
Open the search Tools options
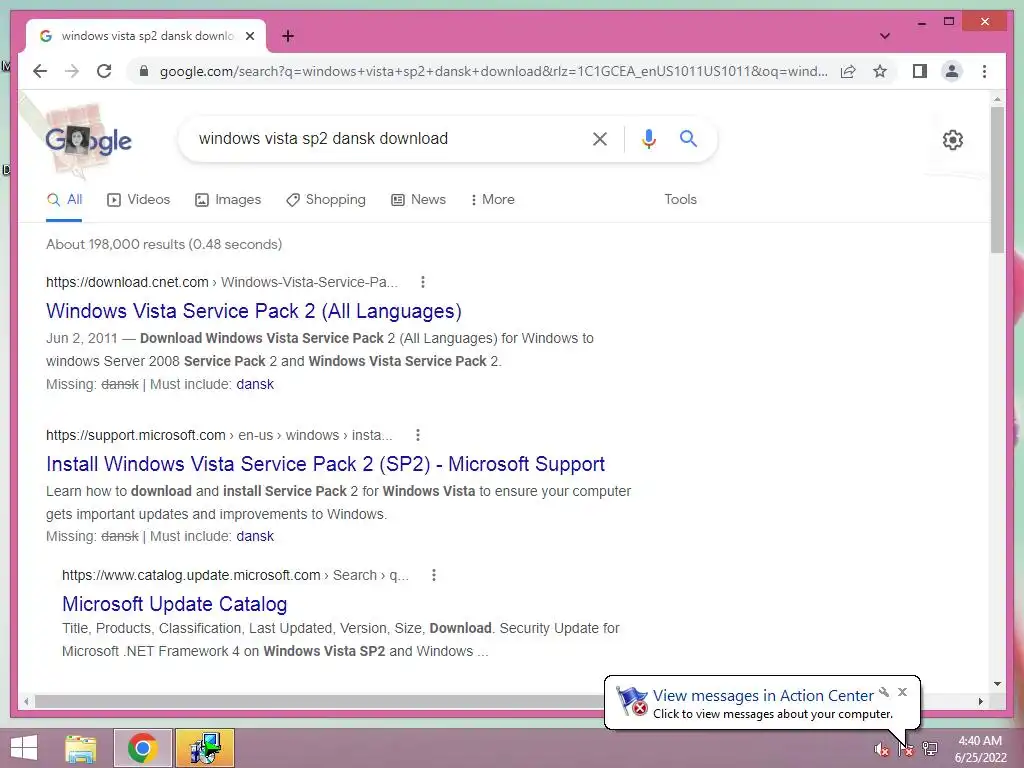point(680,200)
